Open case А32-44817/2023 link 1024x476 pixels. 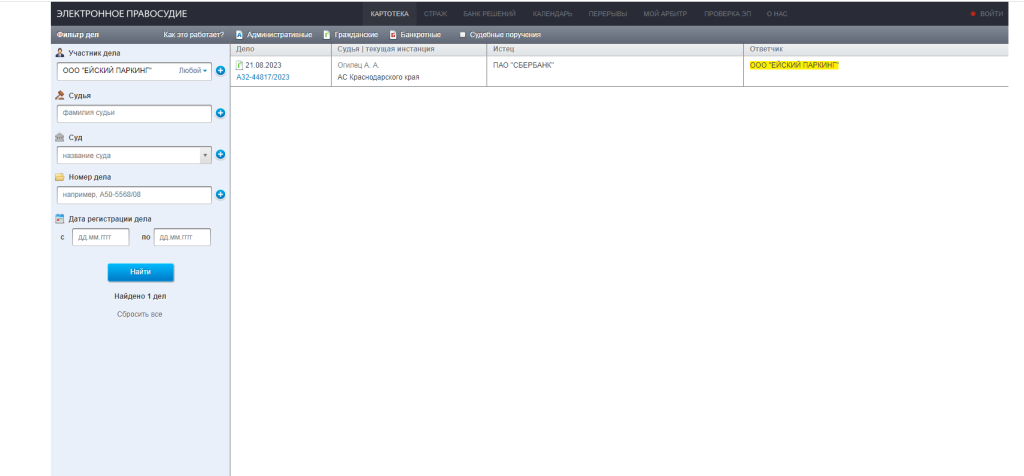tap(263, 77)
